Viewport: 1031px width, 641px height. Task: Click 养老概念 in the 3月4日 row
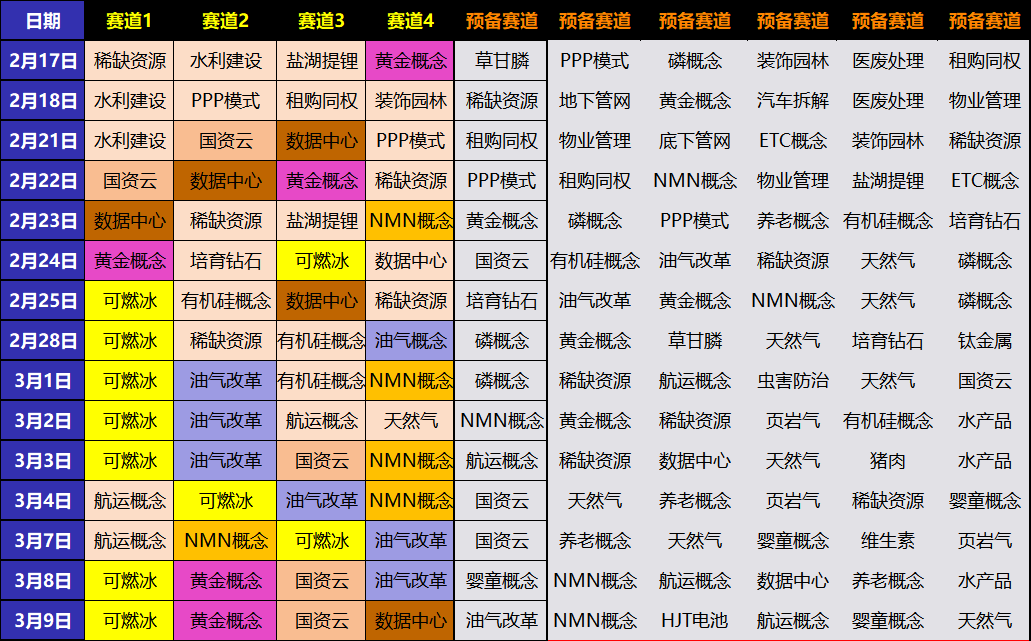tap(694, 501)
